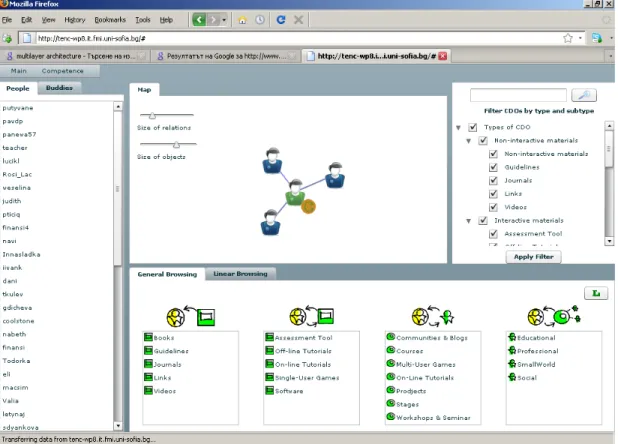
Task: Click the interactive materials category icon above Assessment Tool
Action: (x=311, y=316)
